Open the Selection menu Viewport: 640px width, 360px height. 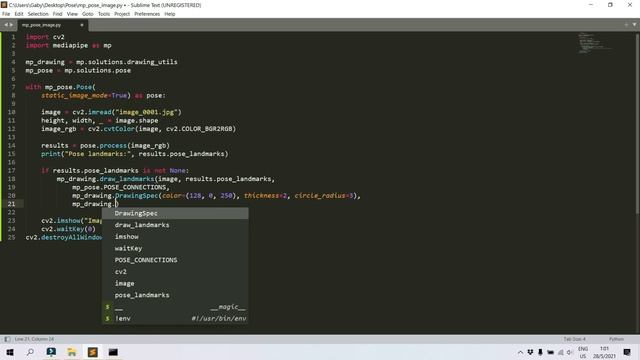tap(38, 14)
